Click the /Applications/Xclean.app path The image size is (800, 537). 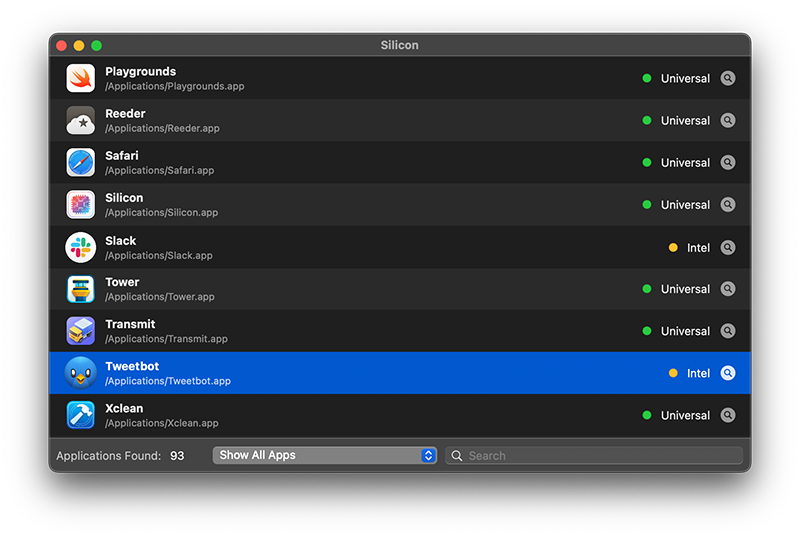pos(162,423)
